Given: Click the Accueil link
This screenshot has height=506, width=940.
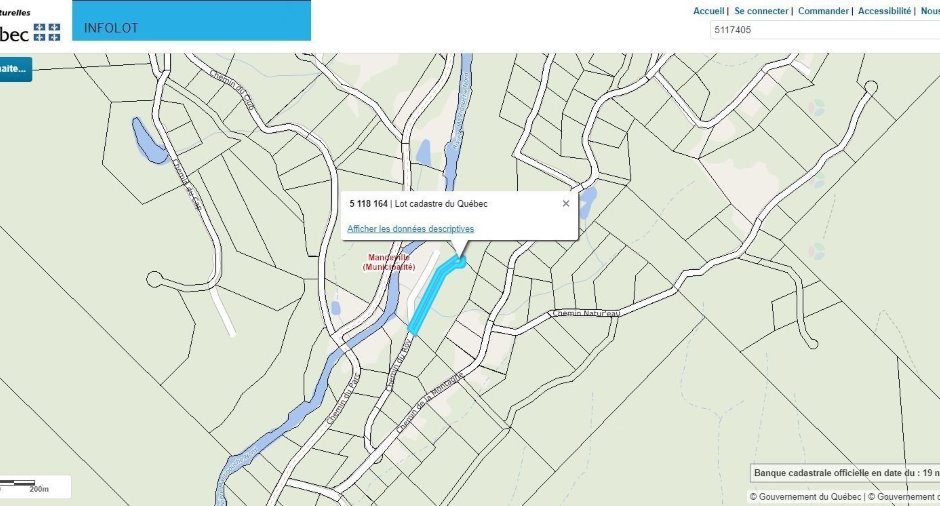Looking at the screenshot, I should [709, 11].
